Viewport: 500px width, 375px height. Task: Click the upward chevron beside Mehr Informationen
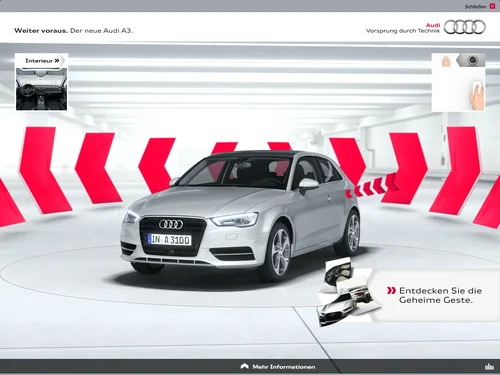tap(245, 366)
